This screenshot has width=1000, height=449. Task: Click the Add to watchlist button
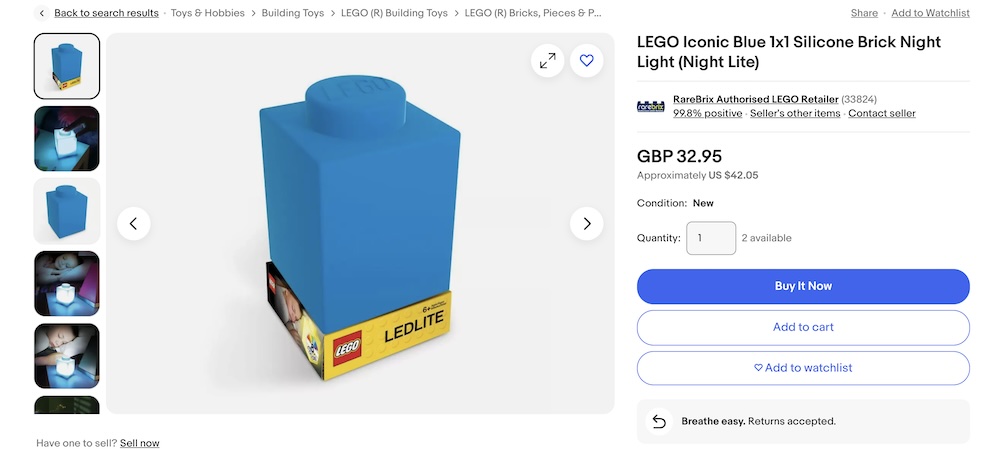coord(803,368)
